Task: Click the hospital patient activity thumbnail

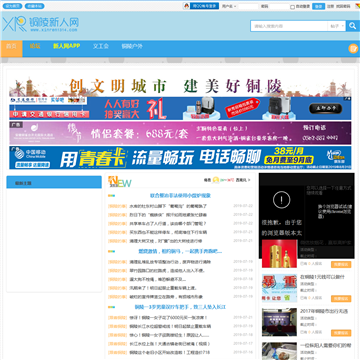Action: 279,351
